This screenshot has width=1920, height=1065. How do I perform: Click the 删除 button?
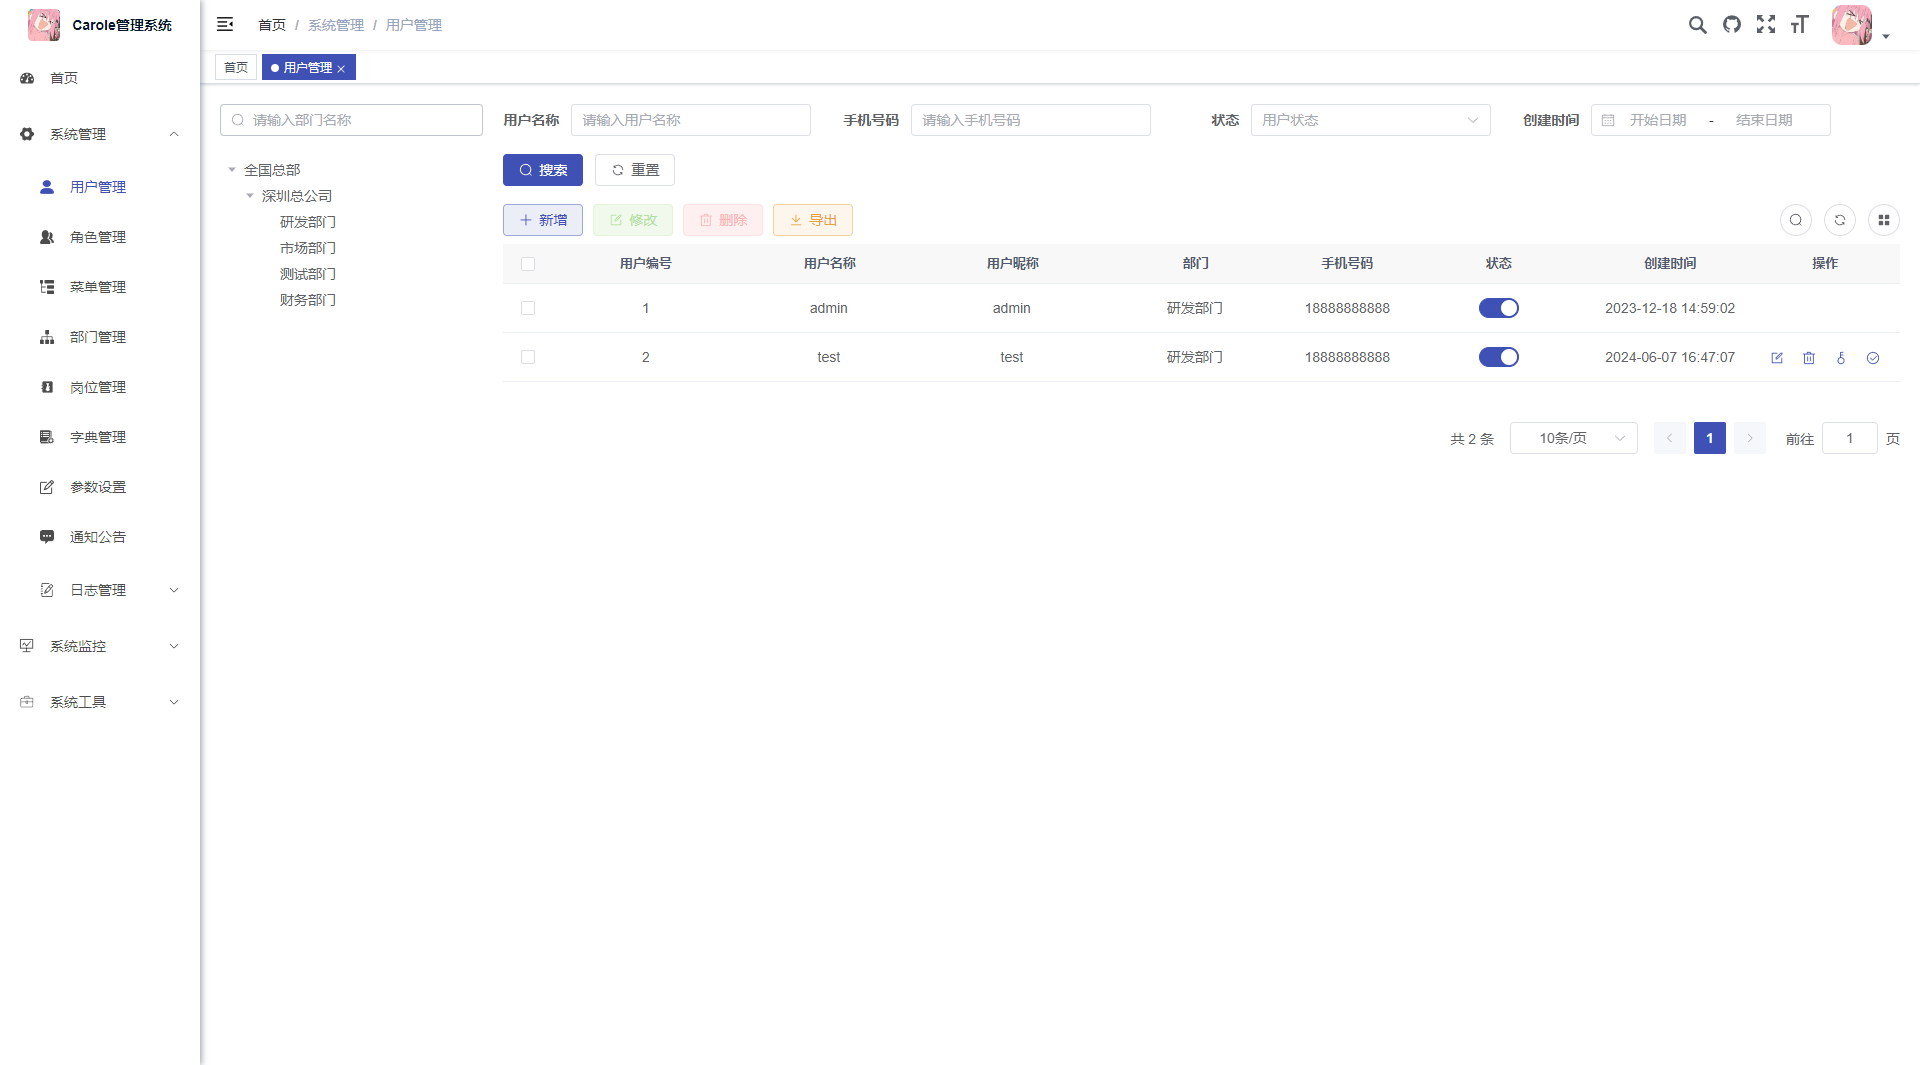click(723, 220)
